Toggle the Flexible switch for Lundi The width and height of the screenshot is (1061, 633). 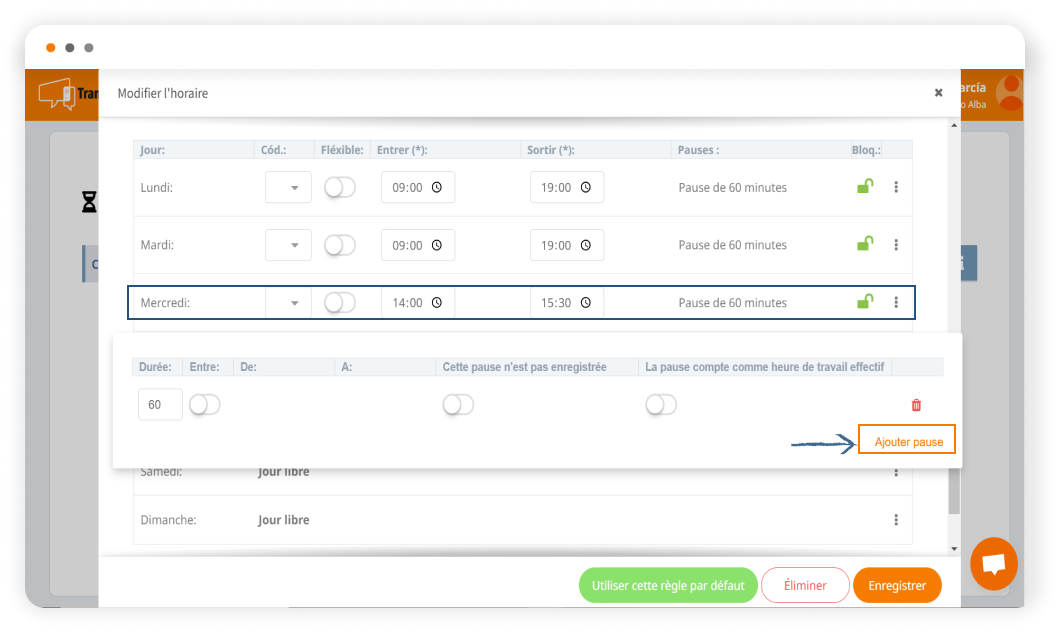pyautogui.click(x=340, y=187)
